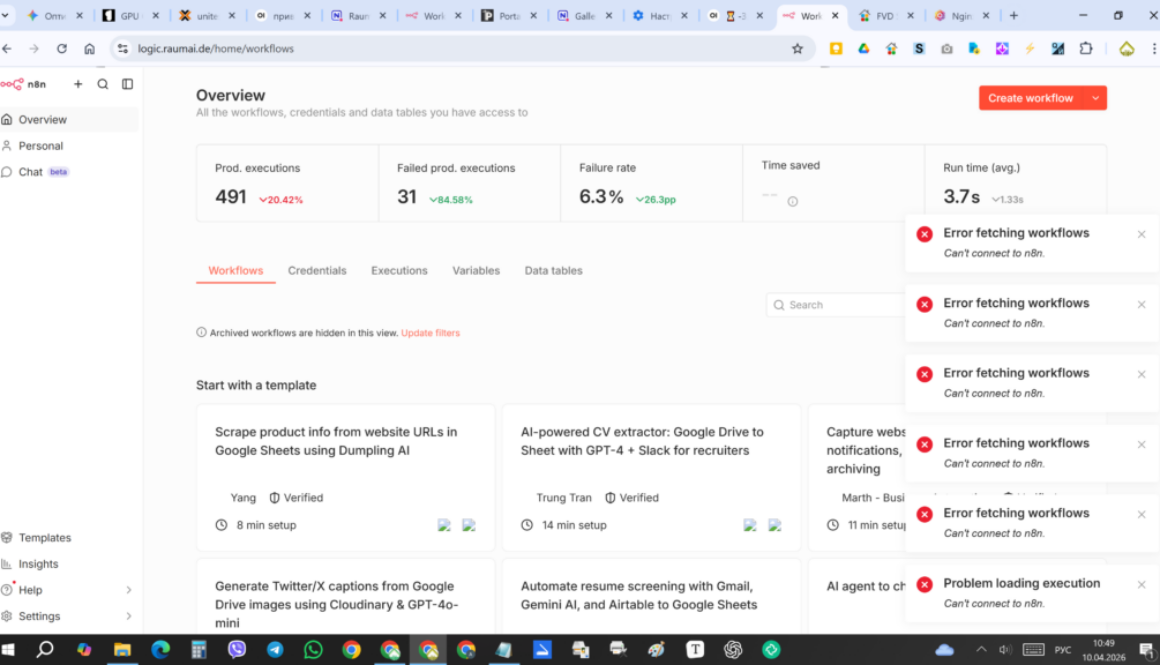Click the Create workflow button
The width and height of the screenshot is (1160, 665).
(1031, 98)
